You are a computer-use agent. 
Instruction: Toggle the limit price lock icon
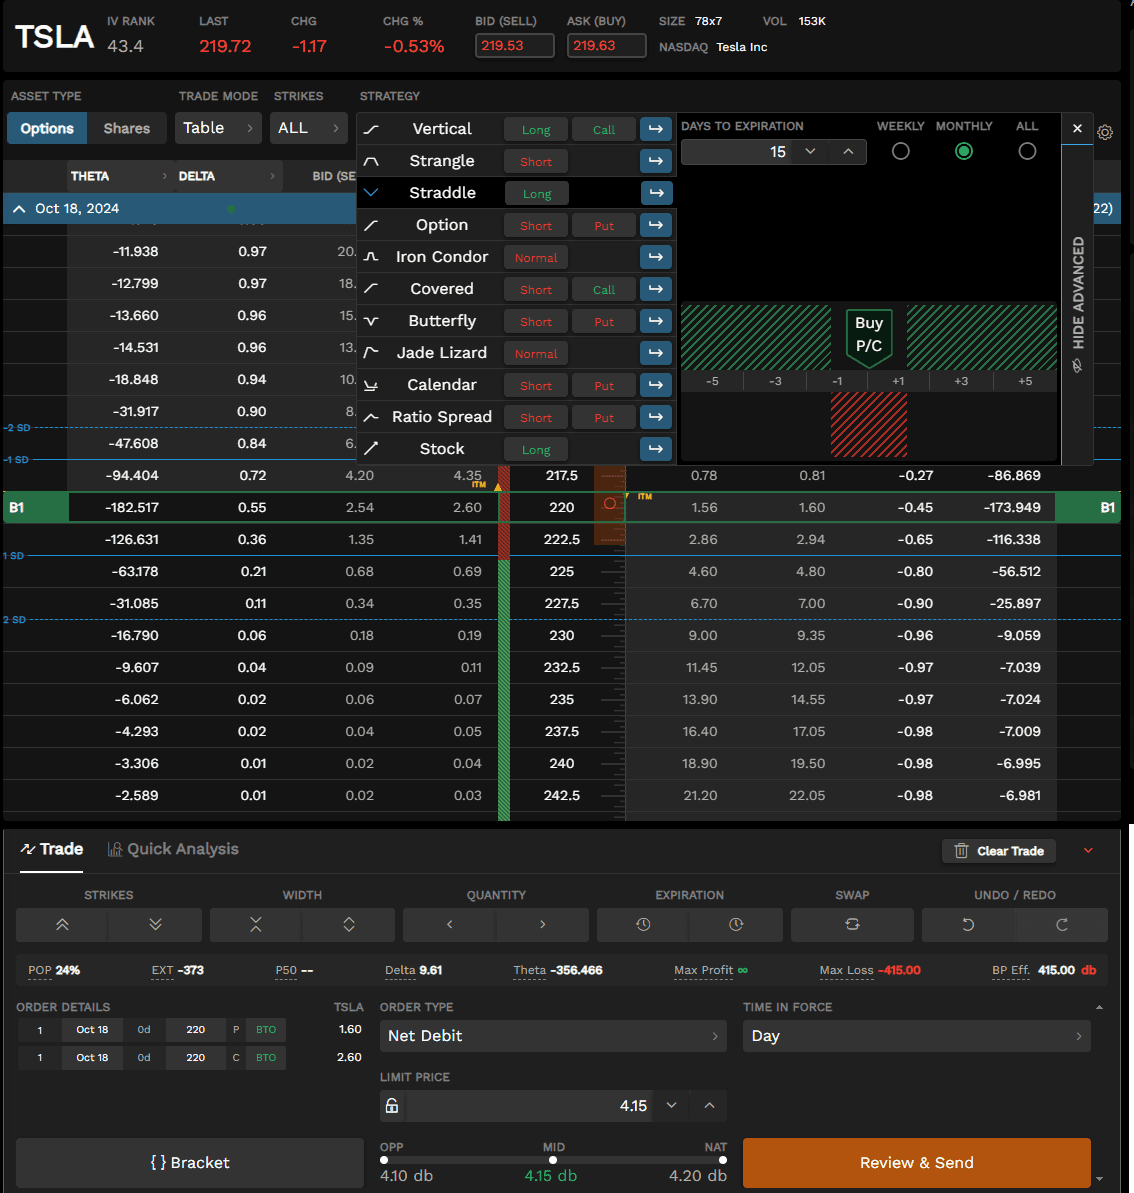click(392, 1106)
